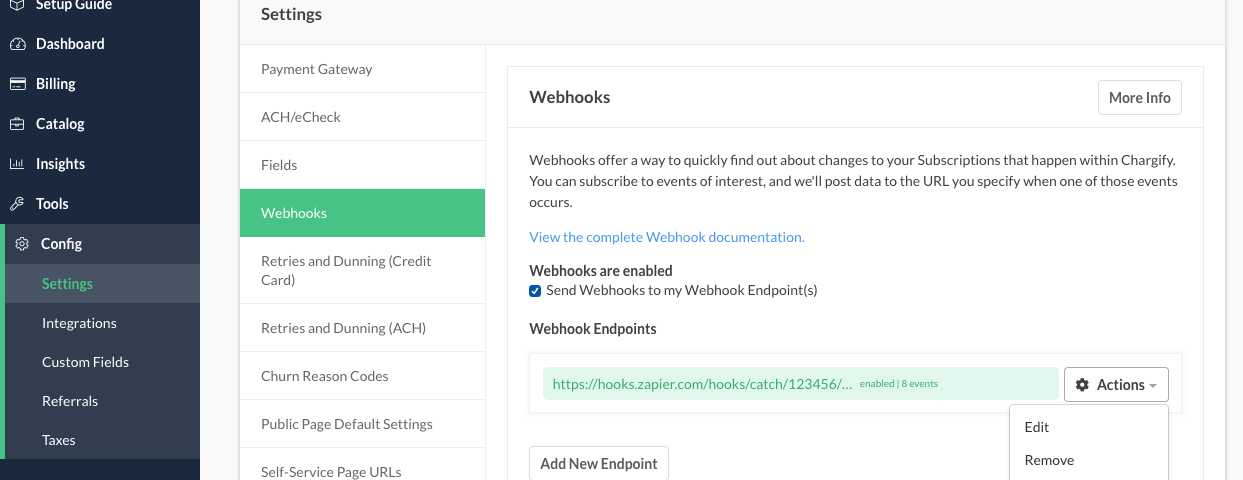The width and height of the screenshot is (1243, 480).
Task: Go to Integrations under Config
Action: (x=79, y=323)
